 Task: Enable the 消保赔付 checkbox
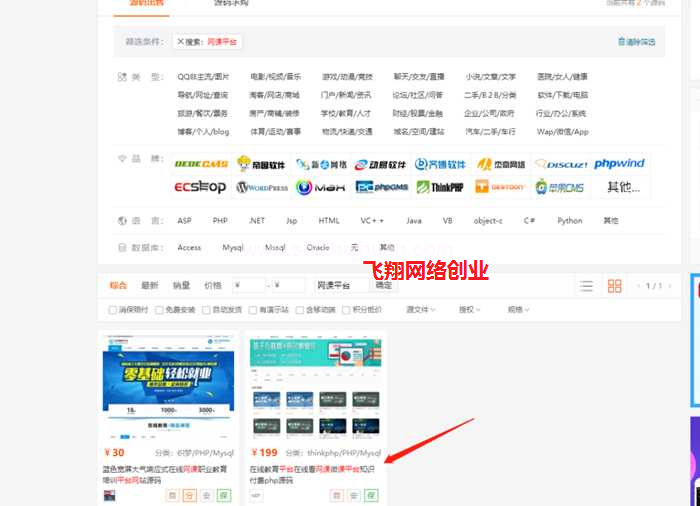pos(112,309)
